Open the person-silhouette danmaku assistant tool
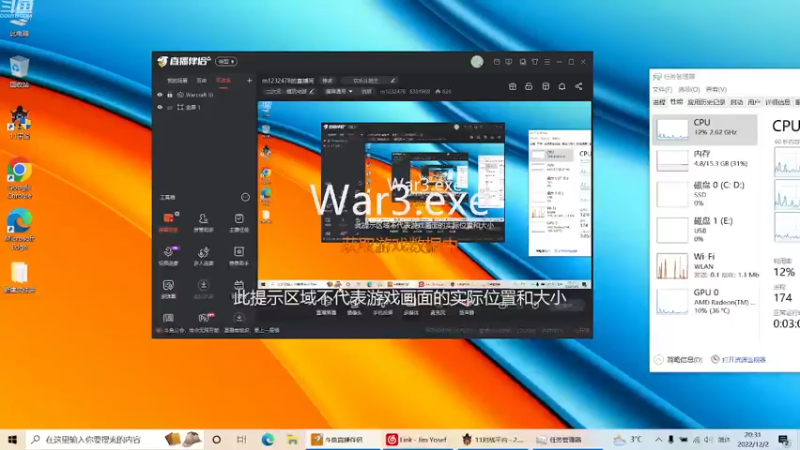This screenshot has height=450, width=800. [203, 222]
